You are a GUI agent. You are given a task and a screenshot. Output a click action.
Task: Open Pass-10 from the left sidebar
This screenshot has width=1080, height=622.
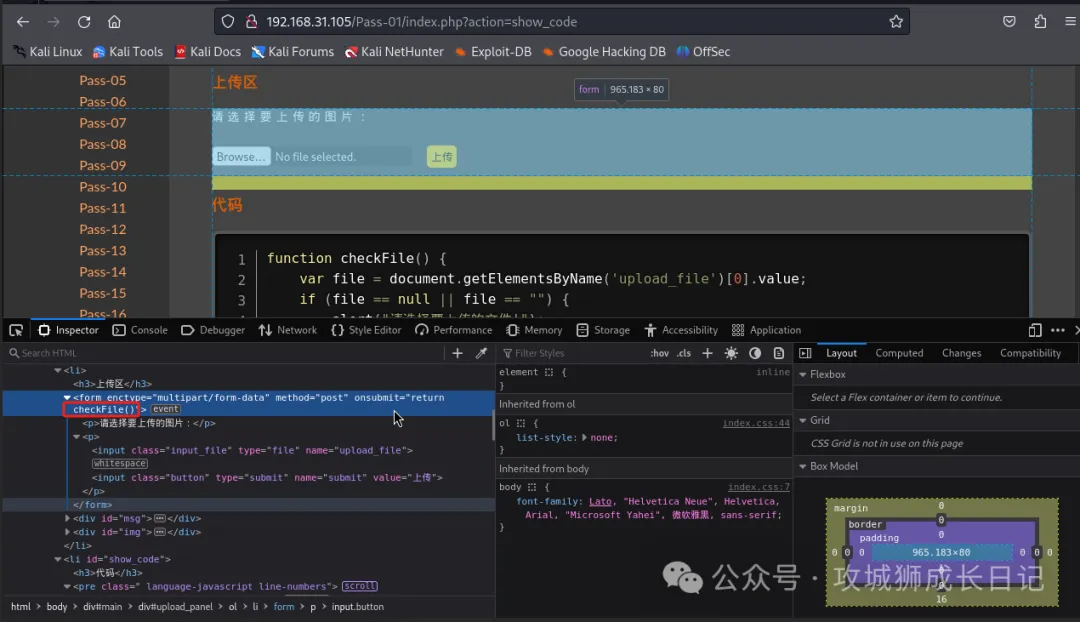pyautogui.click(x=103, y=187)
